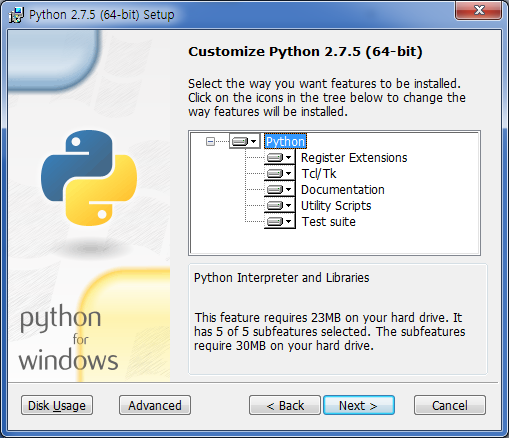510x440 pixels.
Task: Open Register Extensions install-option dropdown arrow
Action: (x=289, y=157)
